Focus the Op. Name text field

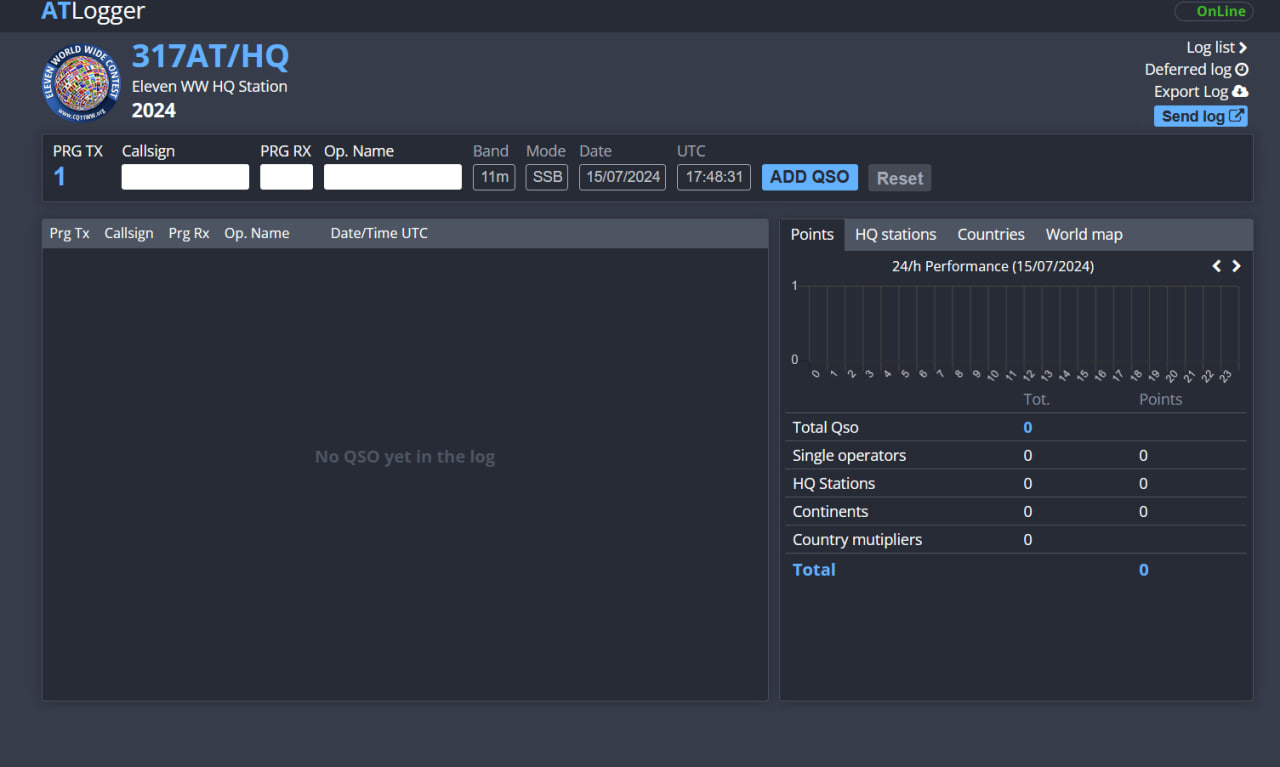point(392,177)
